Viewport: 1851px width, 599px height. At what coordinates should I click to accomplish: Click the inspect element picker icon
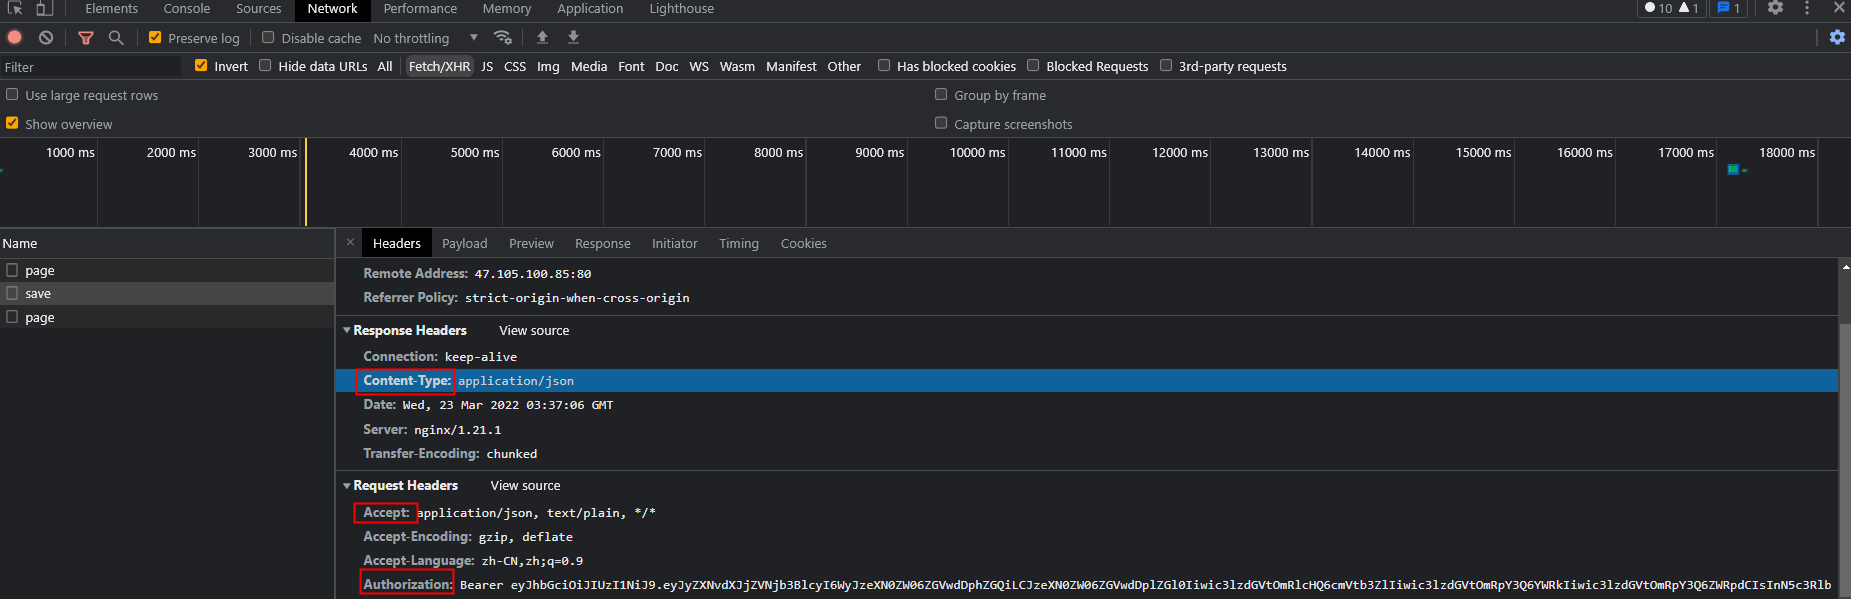[x=15, y=8]
